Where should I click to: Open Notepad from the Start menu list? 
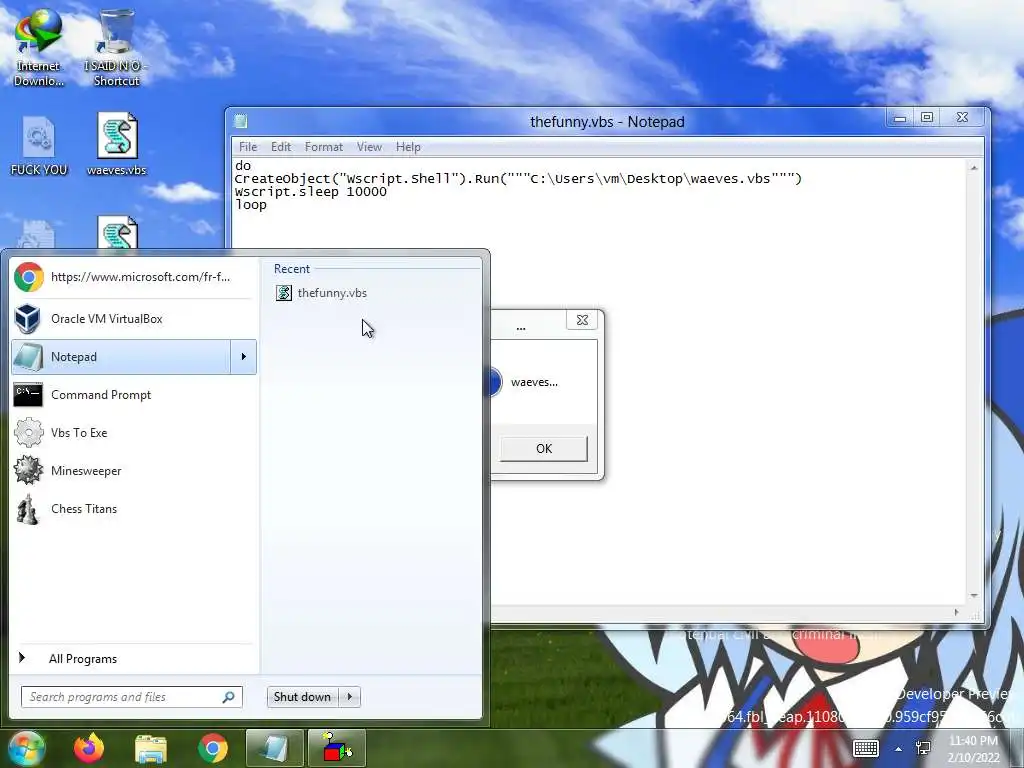(x=121, y=357)
